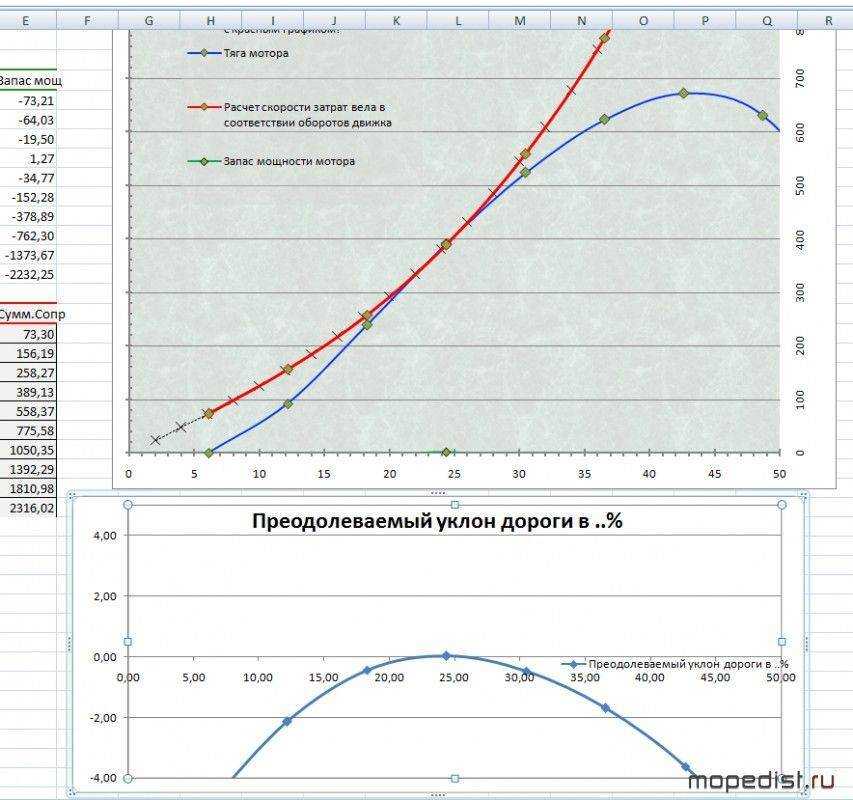853x800 pixels.
Task: Select column header P
Action: click(x=705, y=21)
